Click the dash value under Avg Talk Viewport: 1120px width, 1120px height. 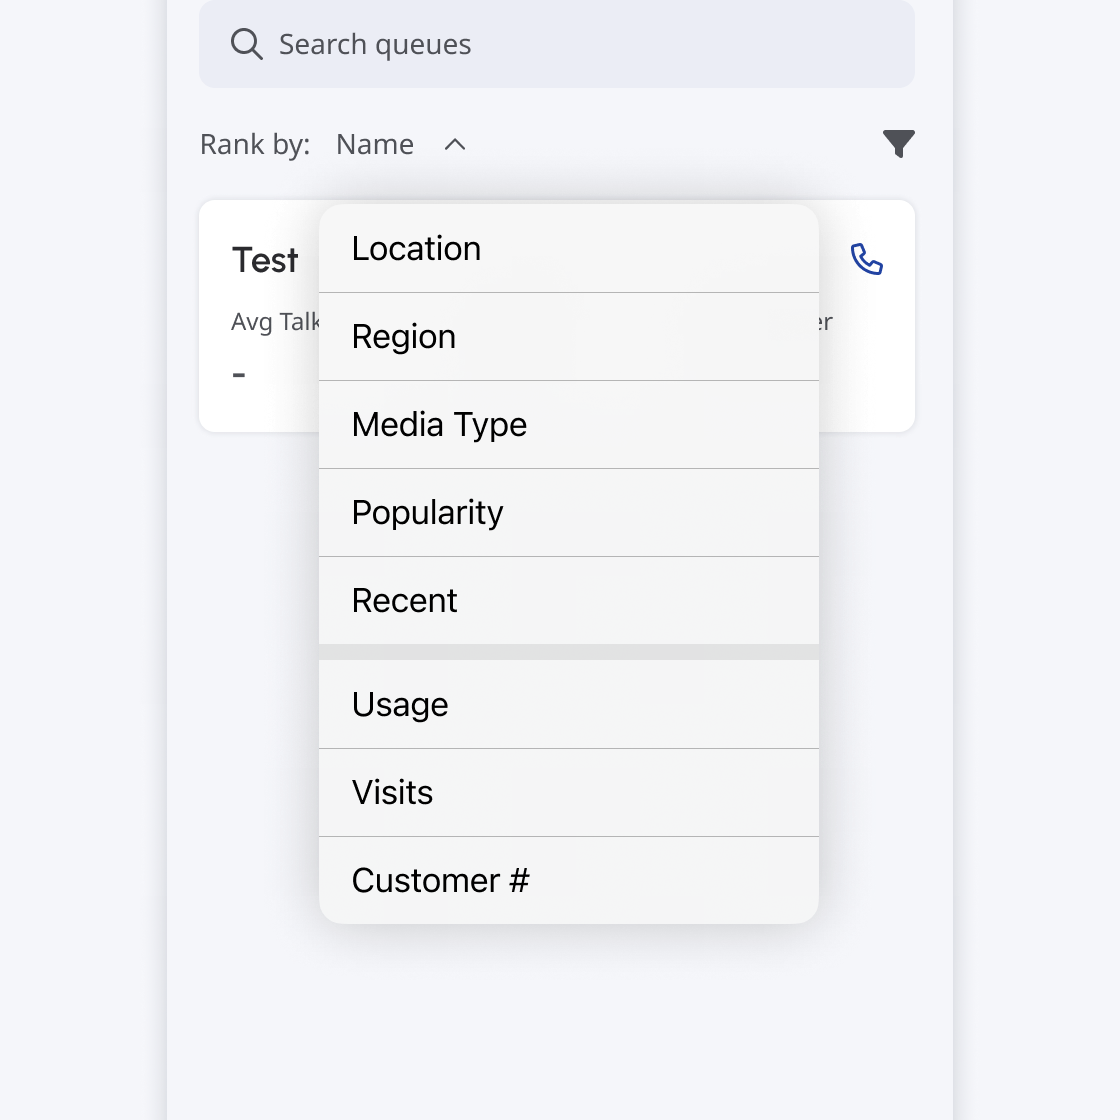tap(239, 375)
